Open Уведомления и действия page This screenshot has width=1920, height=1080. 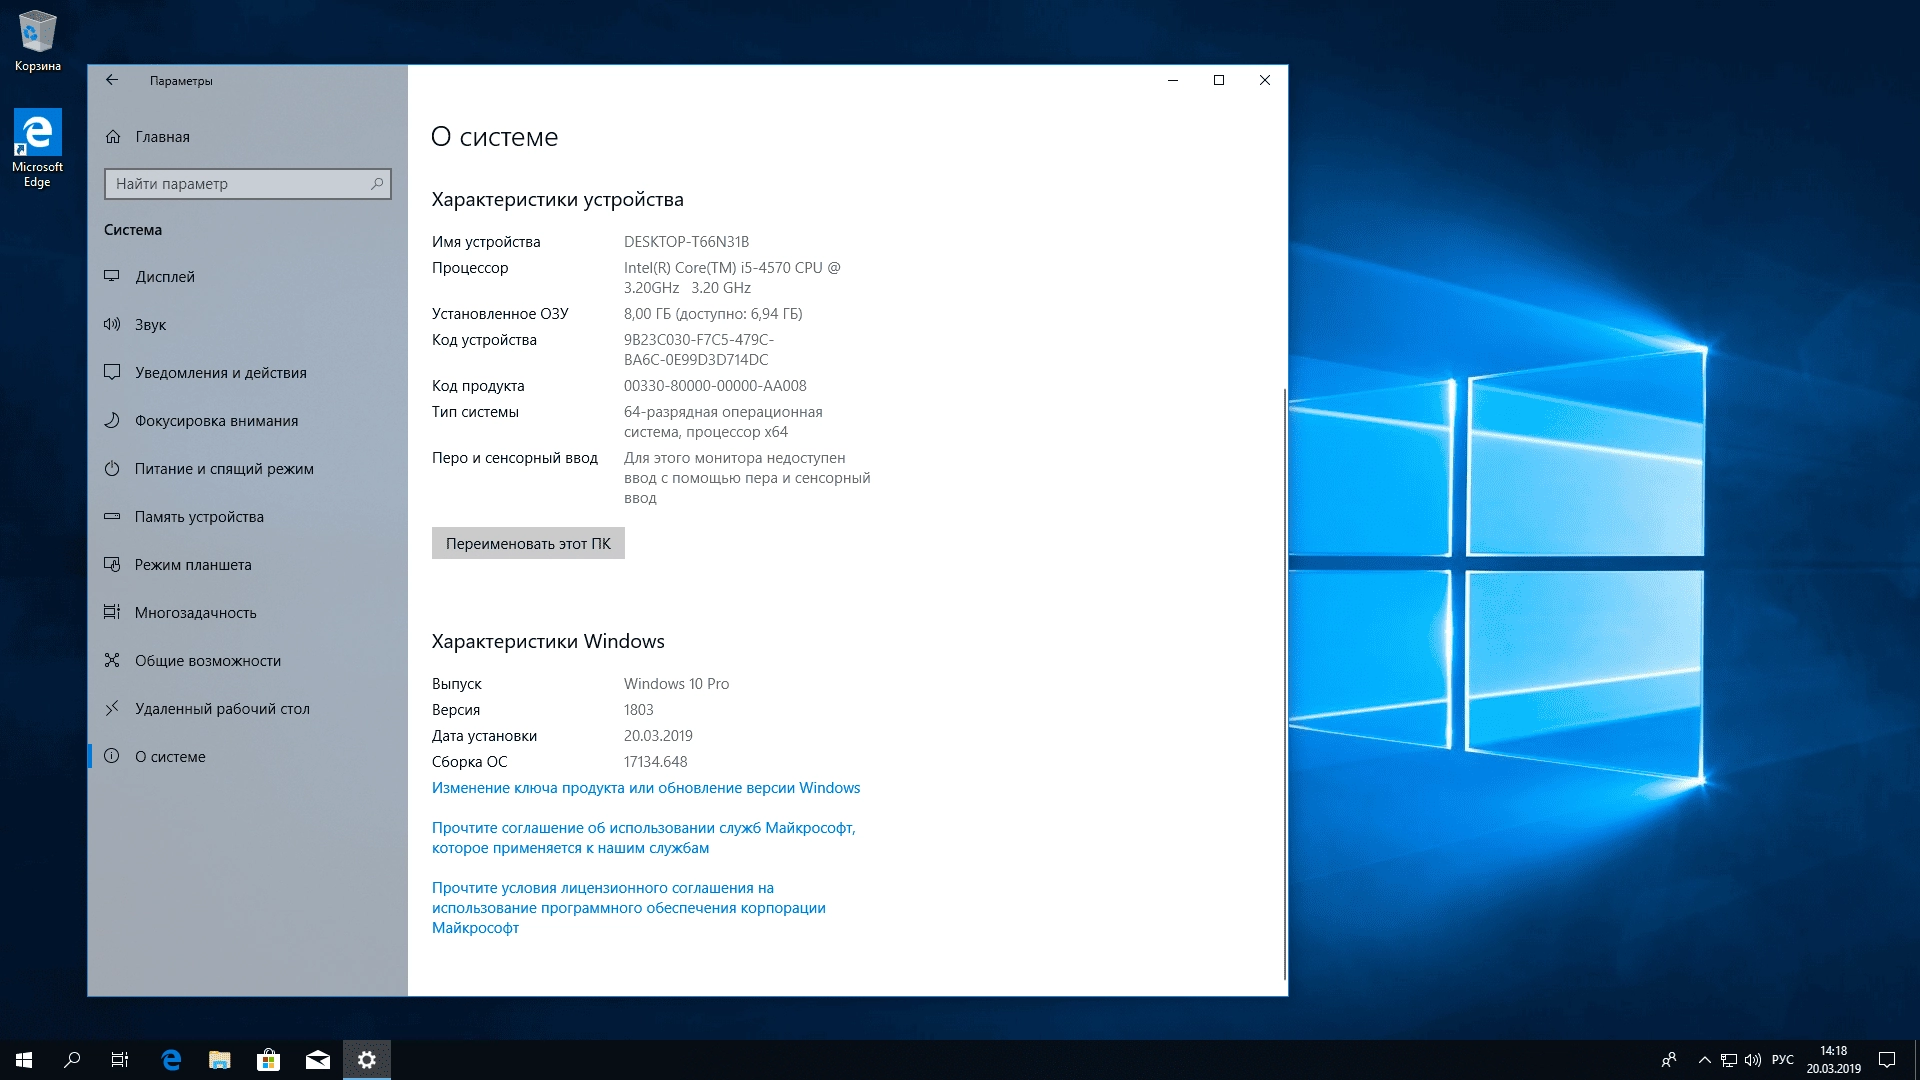tap(248, 372)
